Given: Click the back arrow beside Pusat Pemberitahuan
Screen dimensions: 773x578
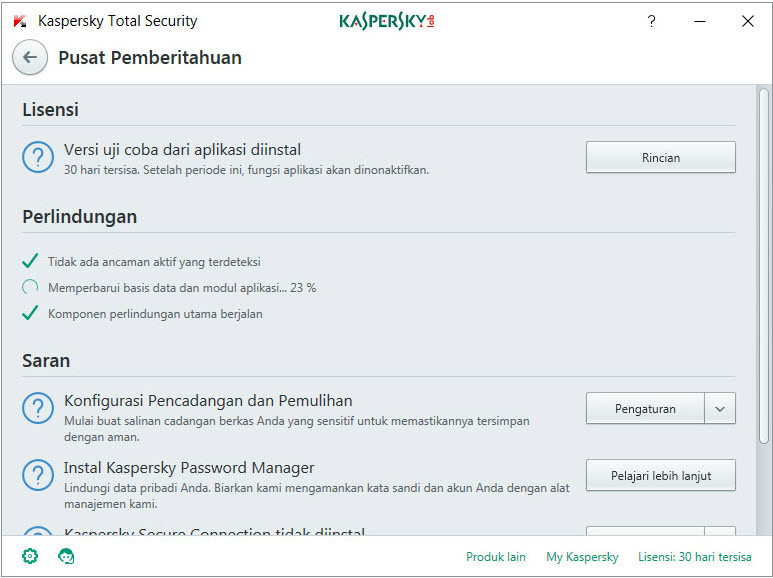Looking at the screenshot, I should pyautogui.click(x=30, y=57).
